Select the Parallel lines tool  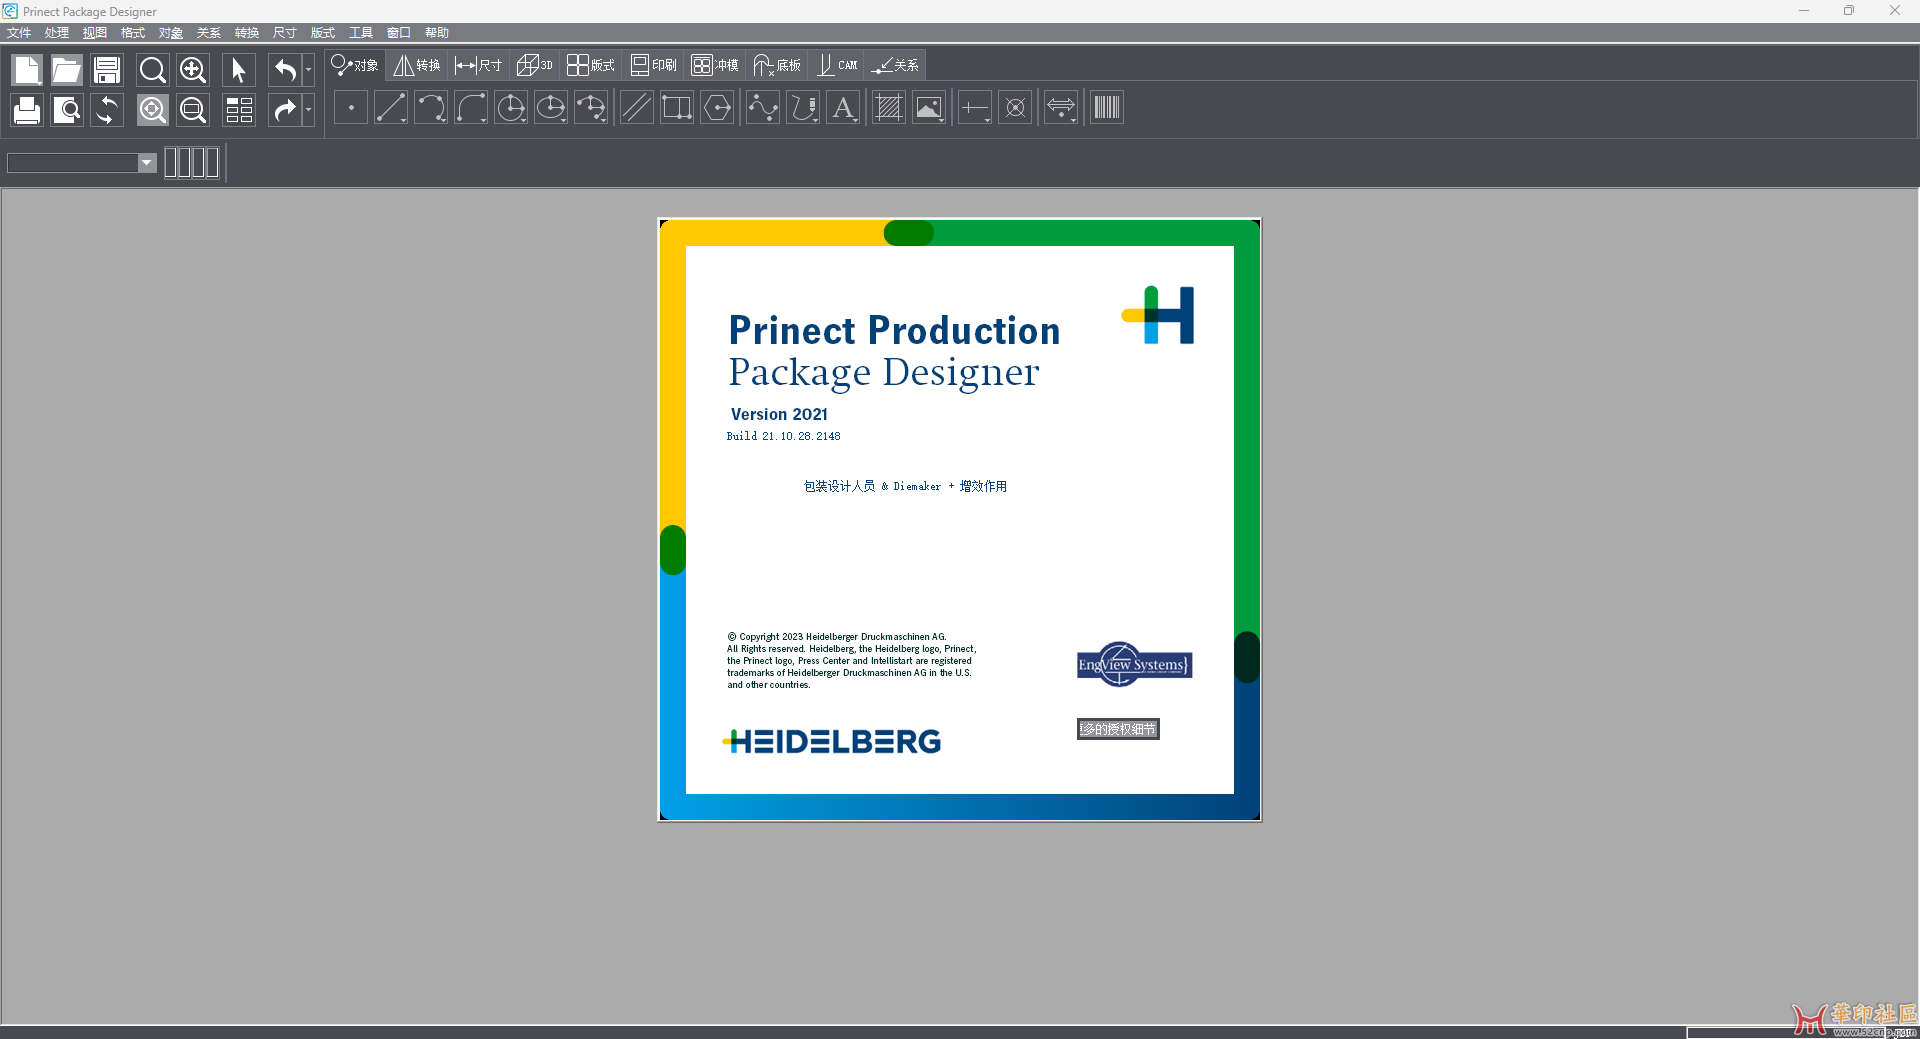636,108
